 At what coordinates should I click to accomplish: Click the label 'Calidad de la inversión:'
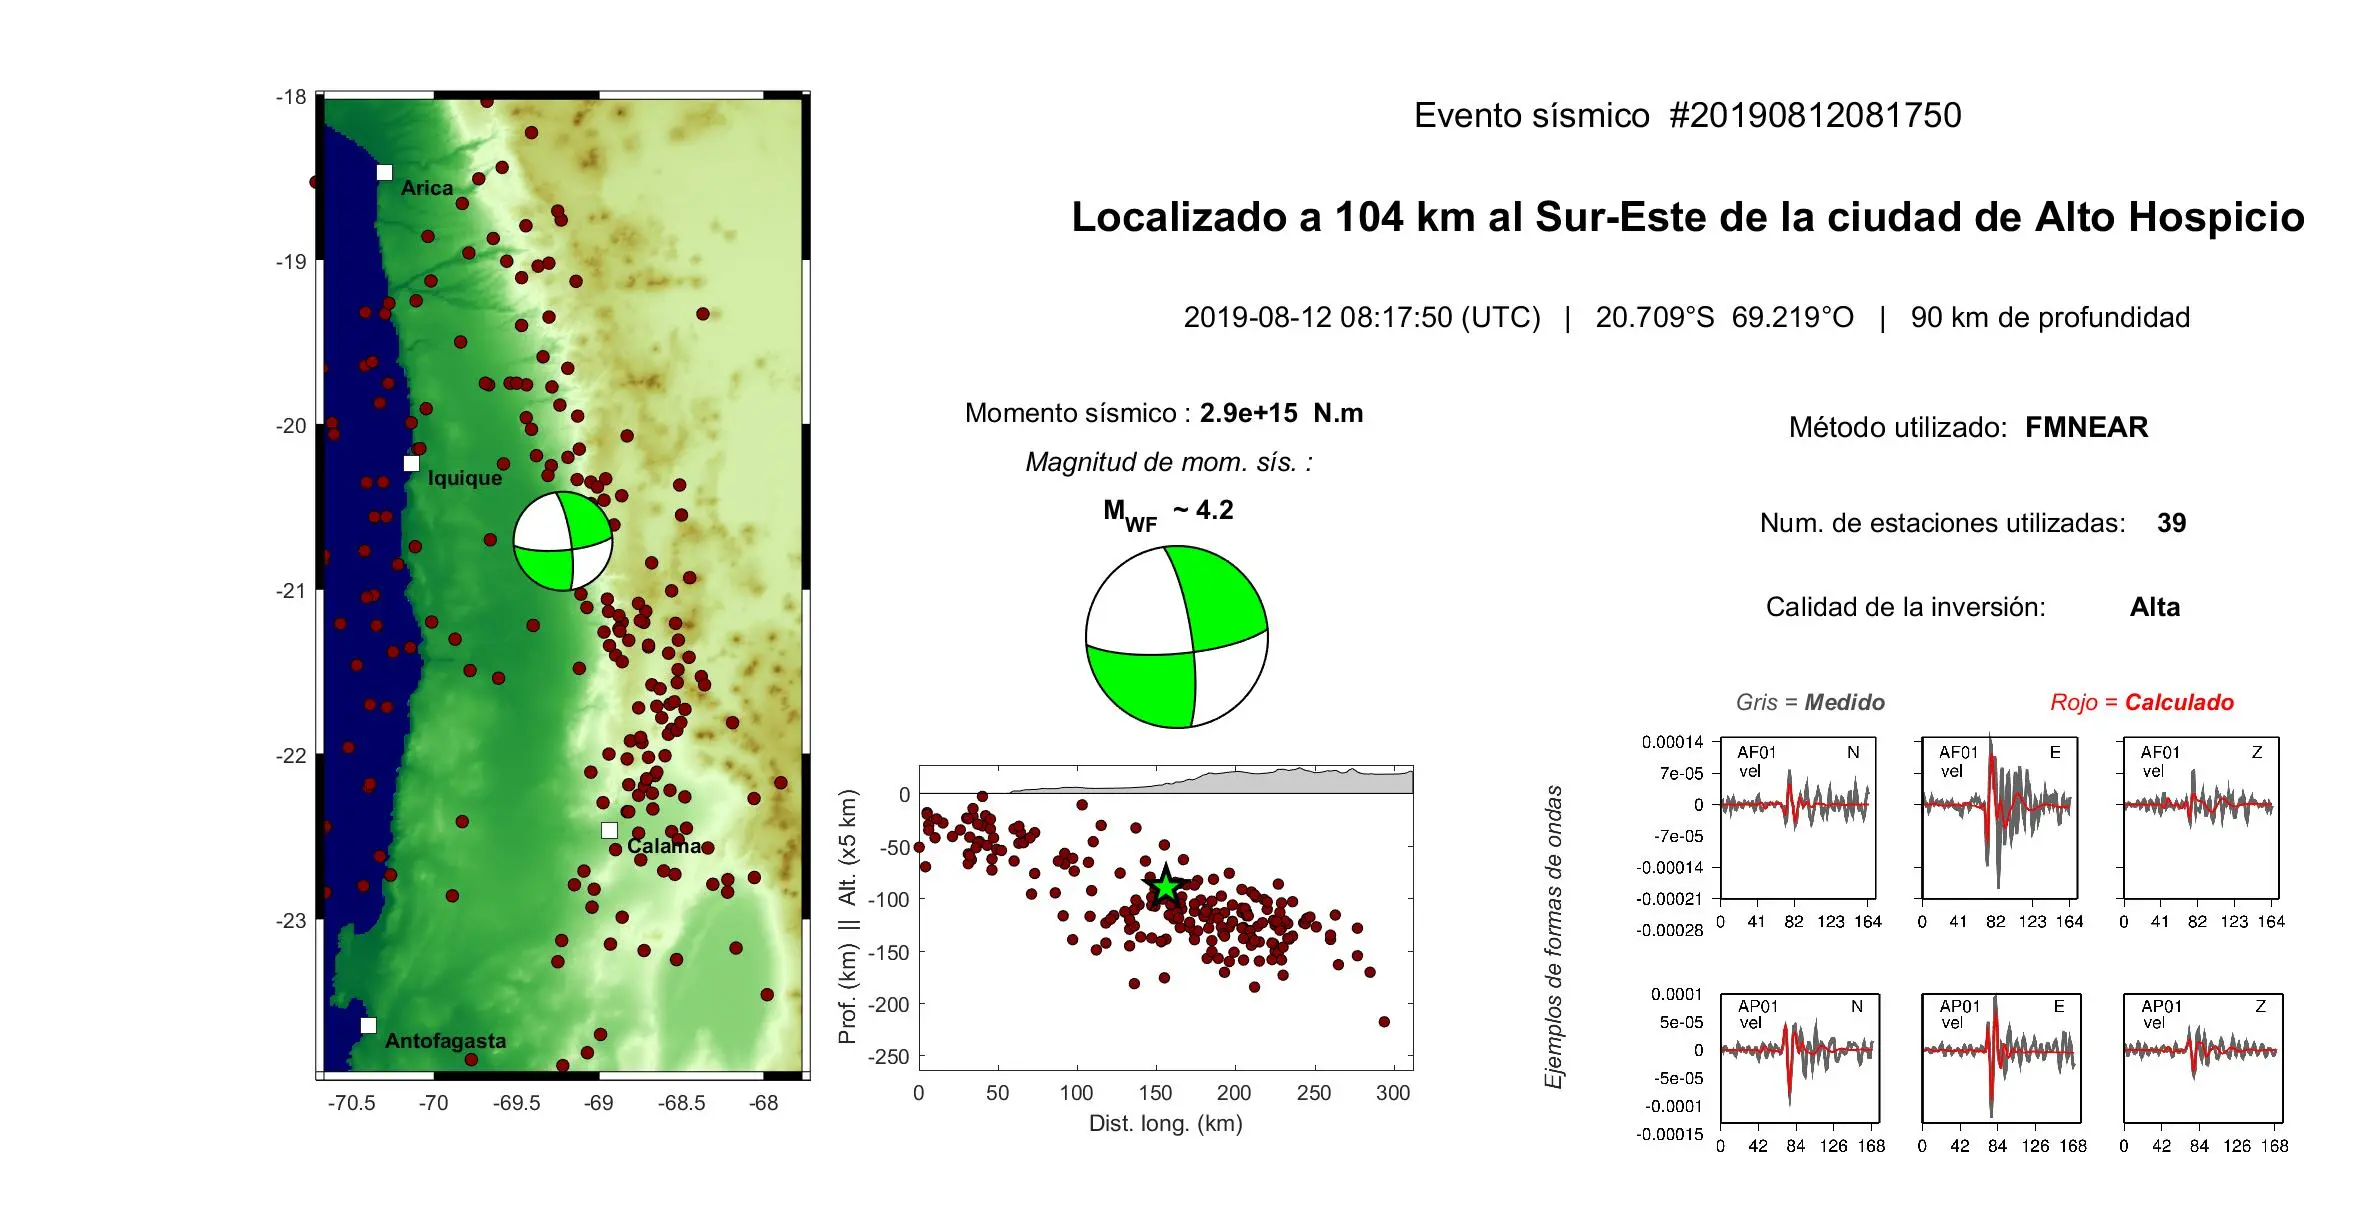tap(1905, 607)
